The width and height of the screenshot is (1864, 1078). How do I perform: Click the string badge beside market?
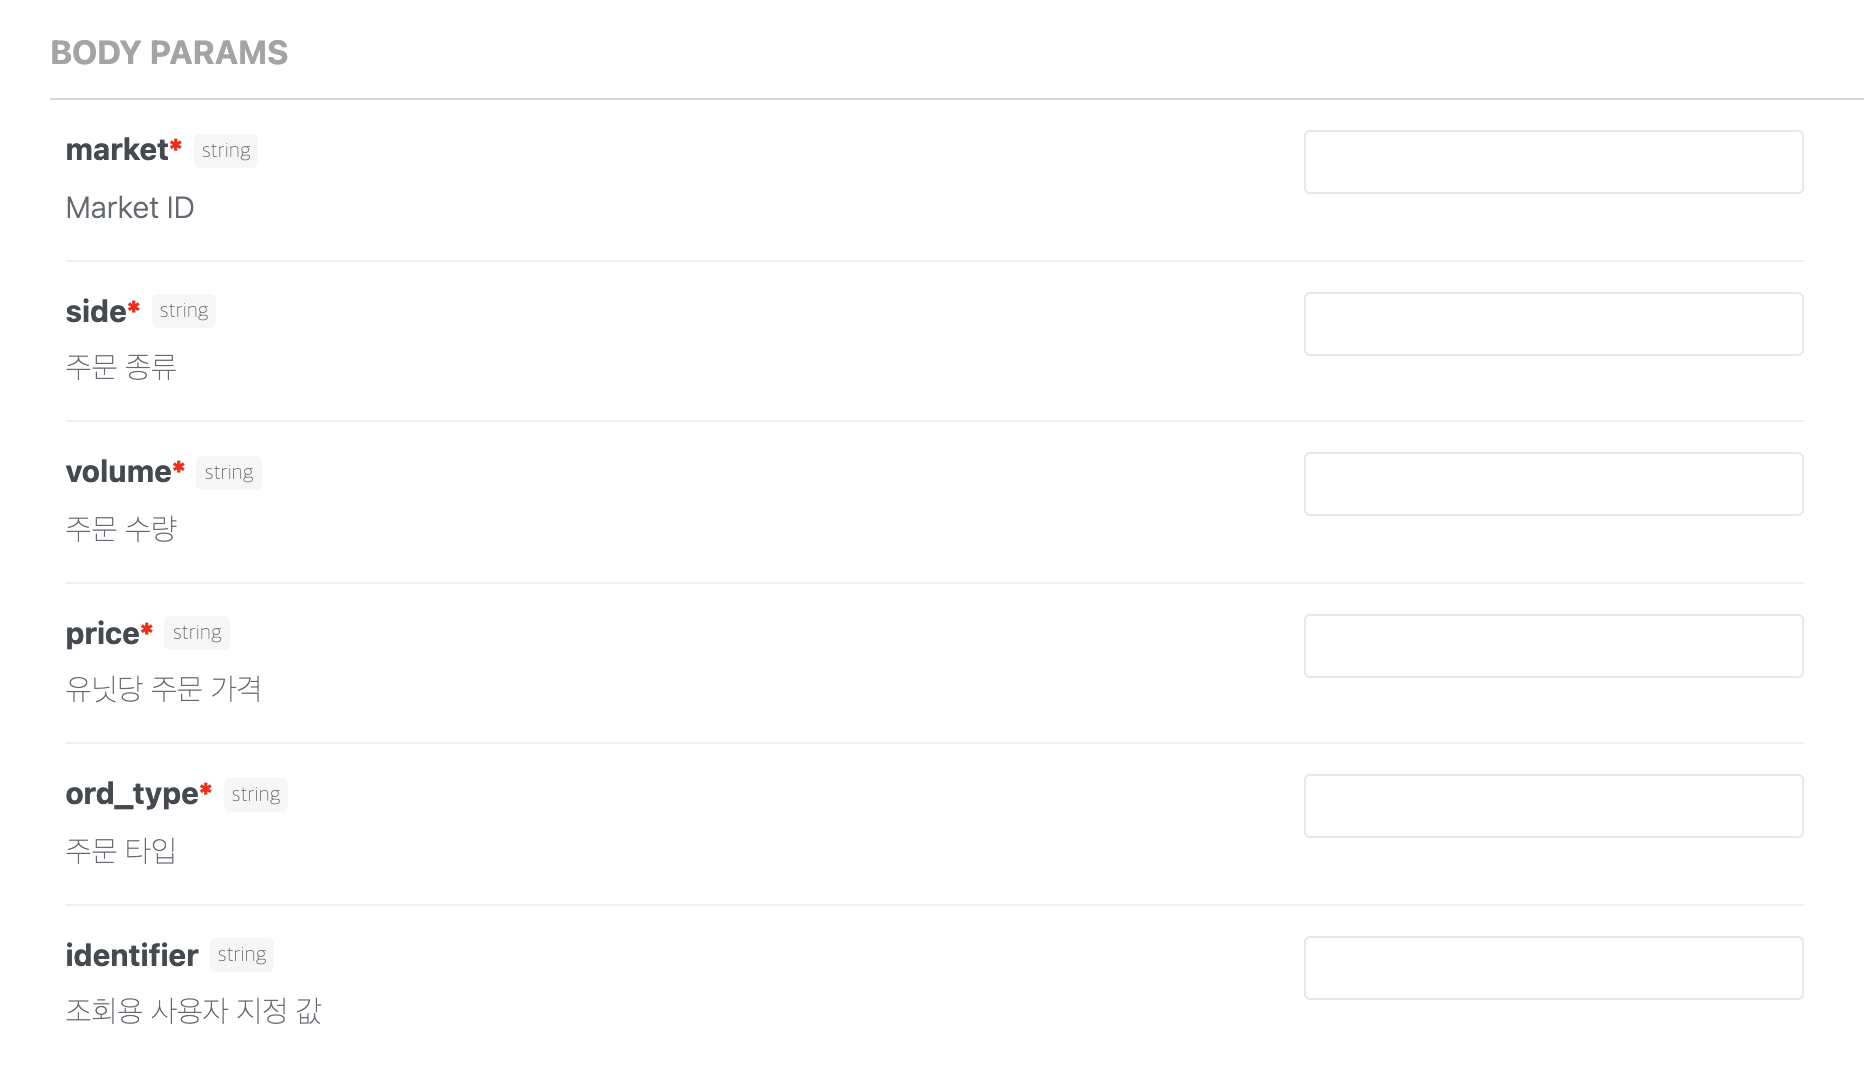point(226,151)
